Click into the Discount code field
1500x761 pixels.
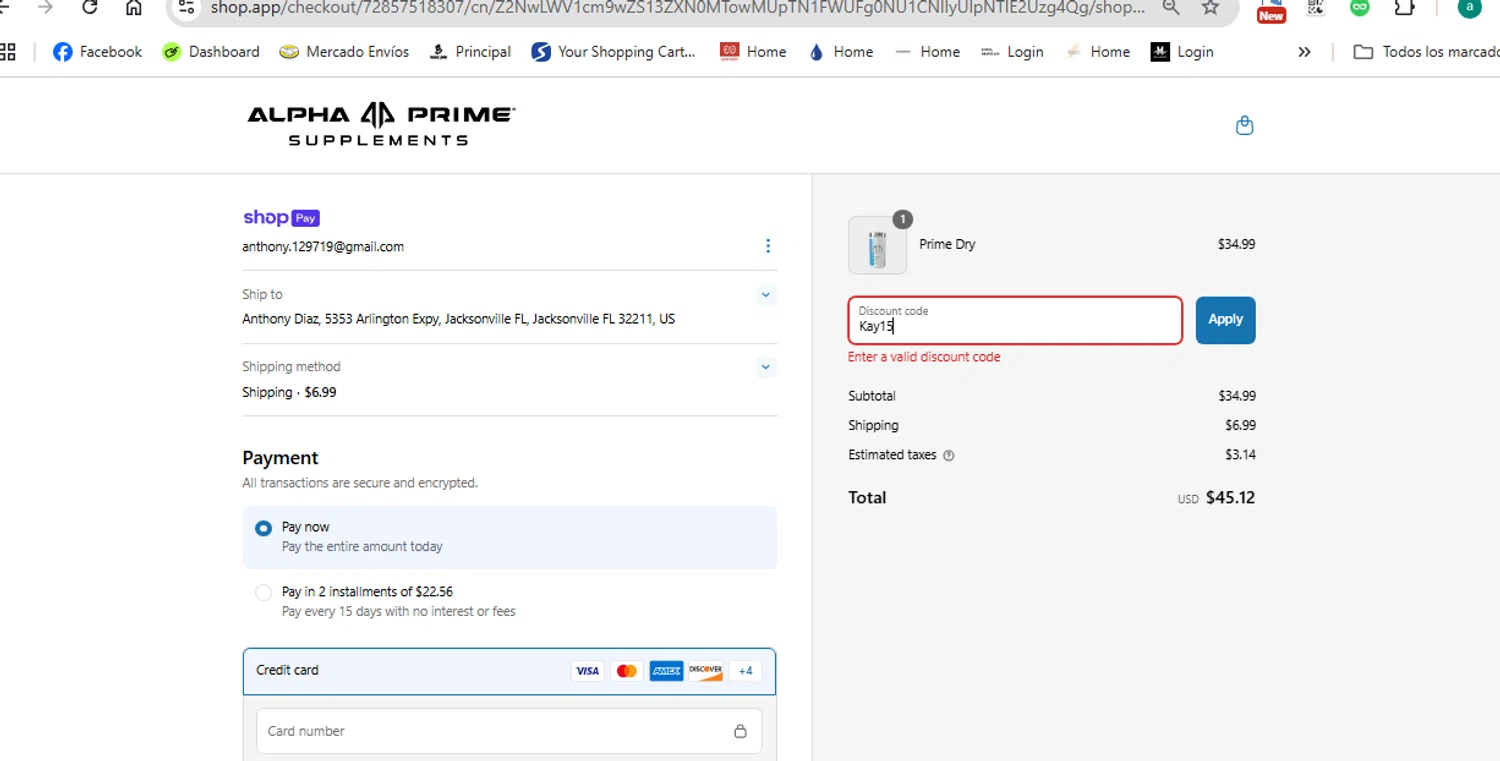(1015, 320)
